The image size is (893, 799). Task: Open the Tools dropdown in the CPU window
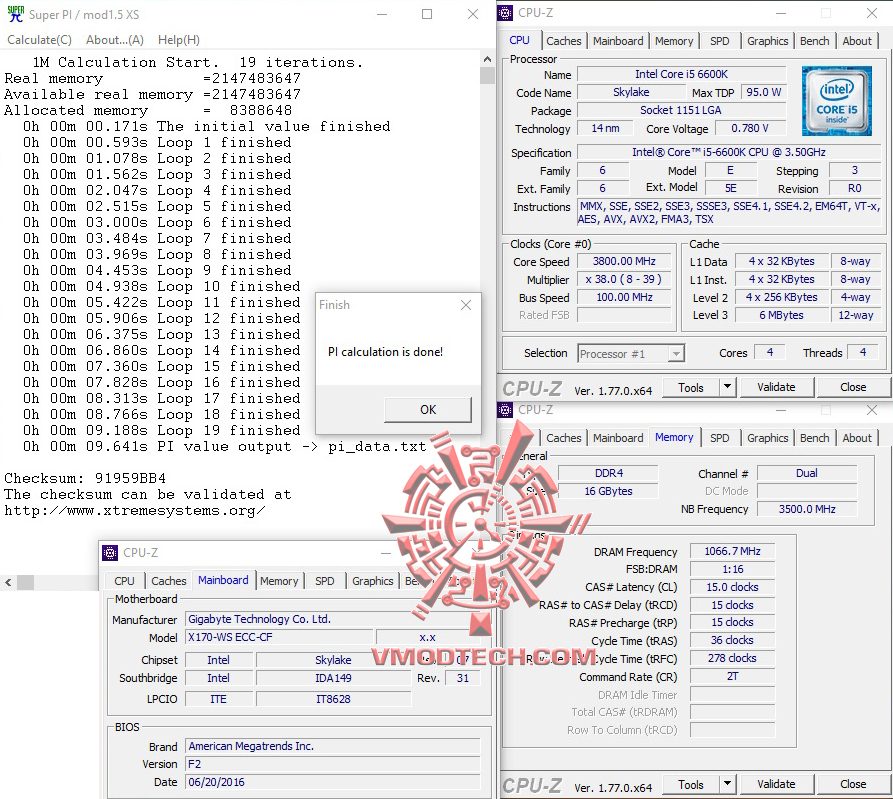point(727,387)
